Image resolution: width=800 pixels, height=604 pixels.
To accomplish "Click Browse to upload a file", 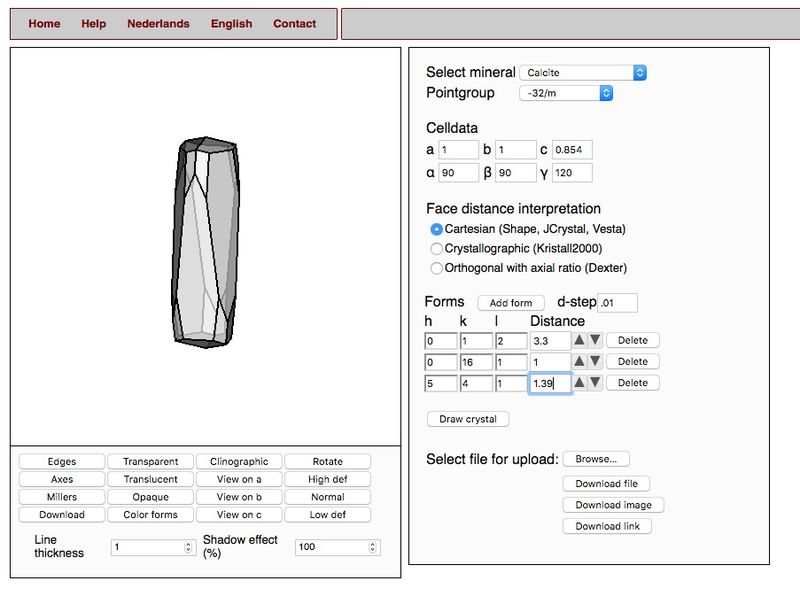I will point(596,459).
